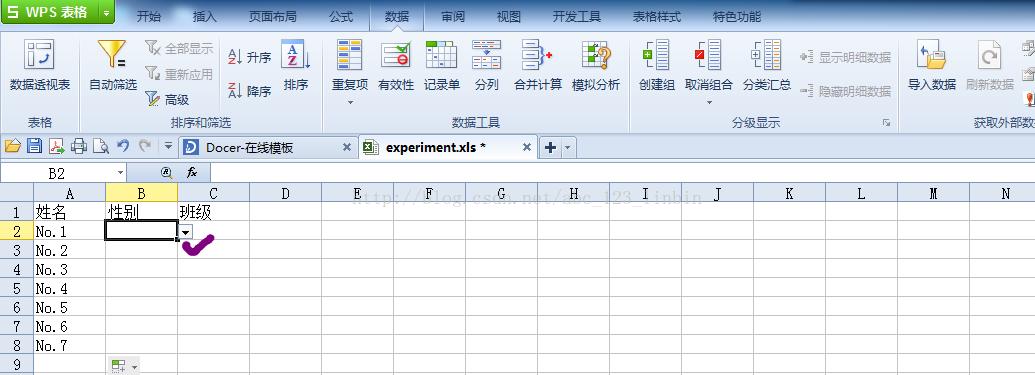This screenshot has width=1035, height=375.
Task: Export to PDF from the quick toolbar
Action: click(57, 147)
